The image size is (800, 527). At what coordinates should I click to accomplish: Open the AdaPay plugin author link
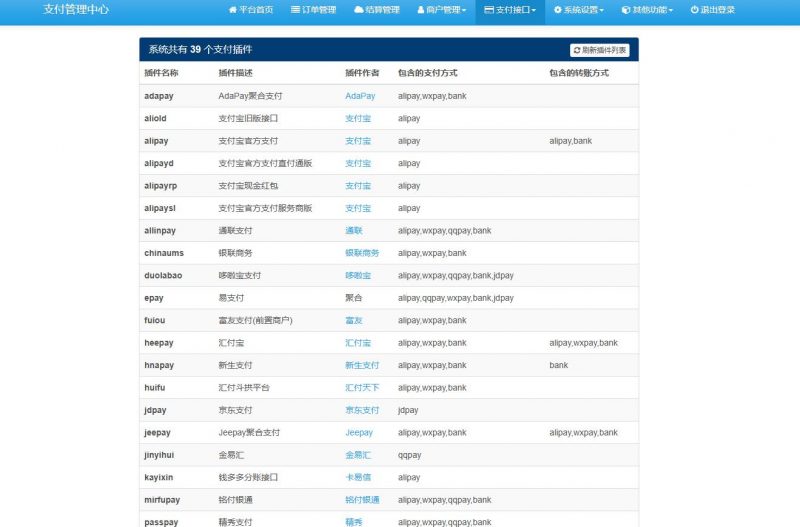[x=360, y=96]
